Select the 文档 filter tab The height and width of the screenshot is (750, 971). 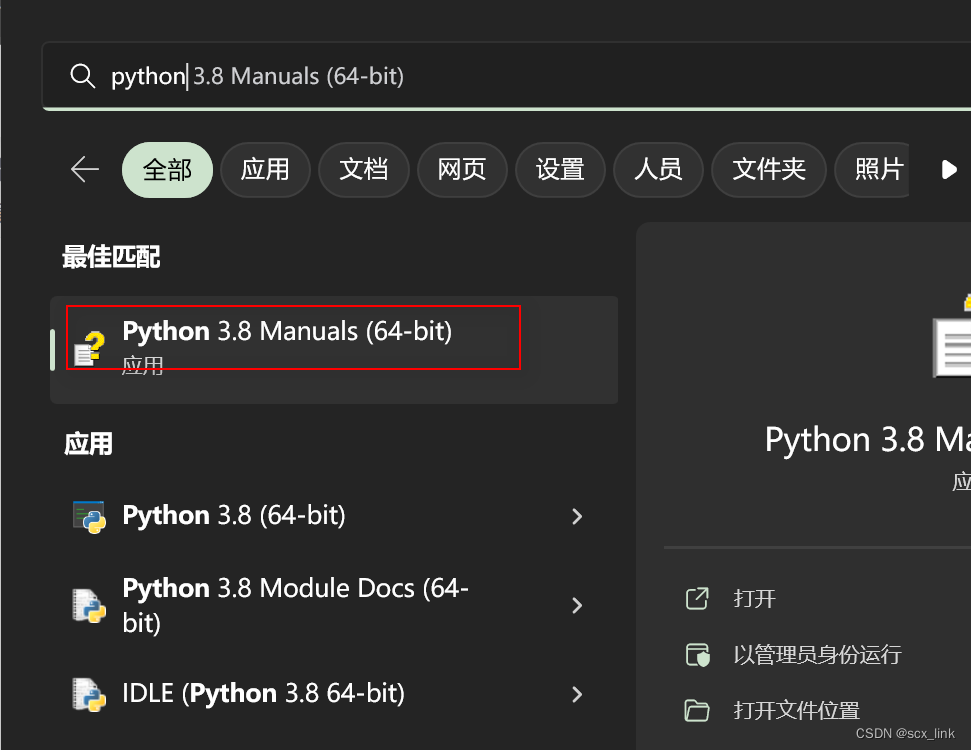pos(364,170)
